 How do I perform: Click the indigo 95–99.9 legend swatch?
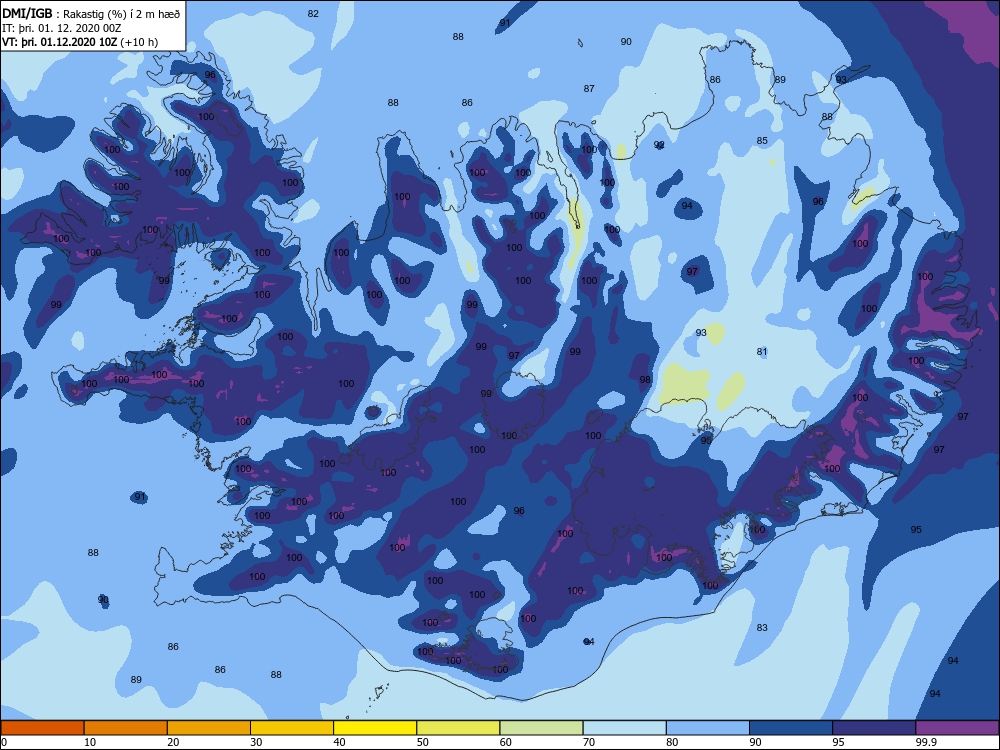click(x=874, y=728)
